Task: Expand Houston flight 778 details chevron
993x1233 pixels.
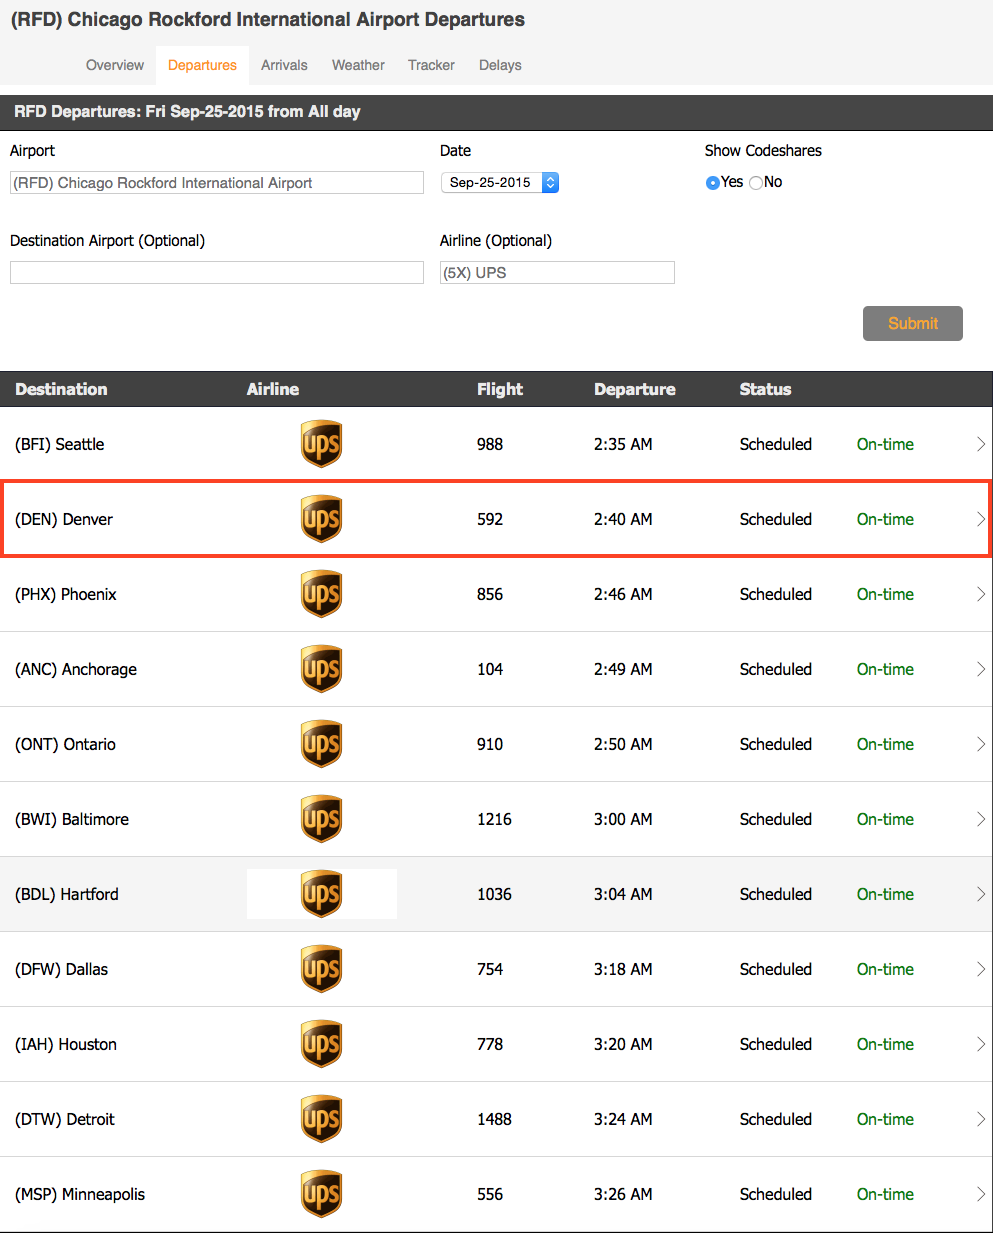Action: pos(980,1044)
